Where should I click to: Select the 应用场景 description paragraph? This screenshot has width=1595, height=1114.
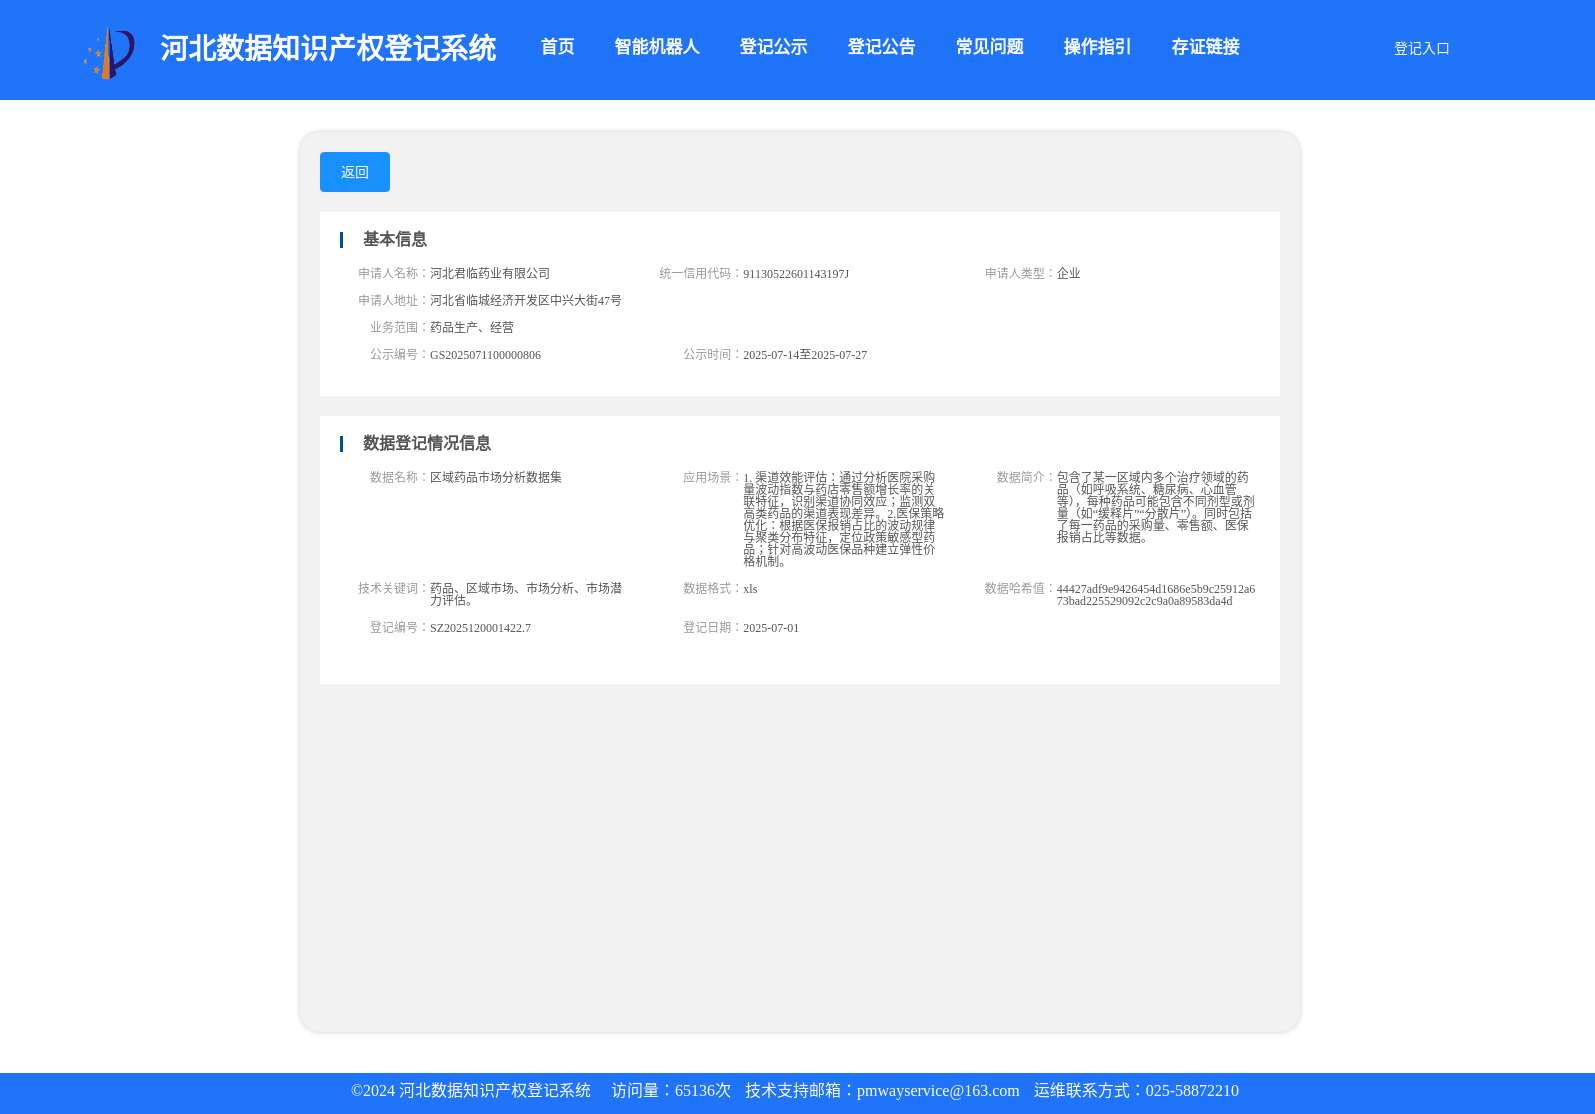coord(844,519)
